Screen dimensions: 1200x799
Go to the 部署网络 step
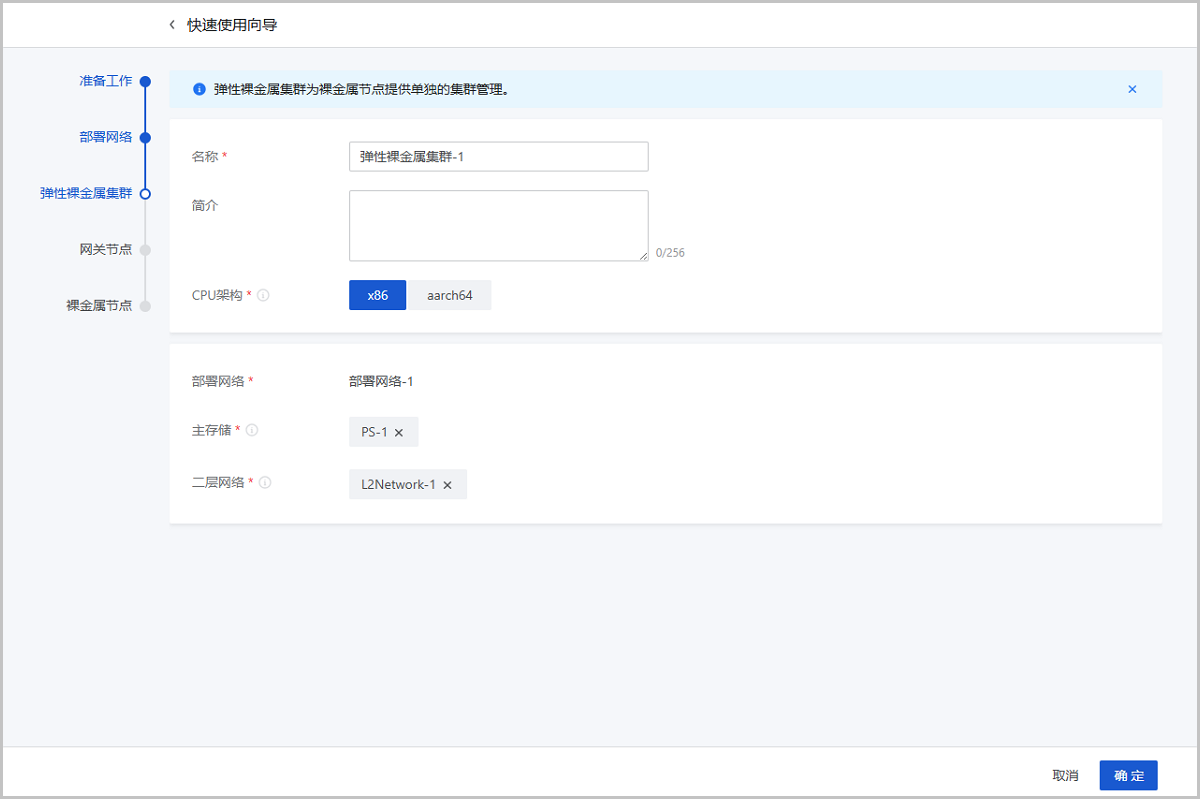(106, 137)
